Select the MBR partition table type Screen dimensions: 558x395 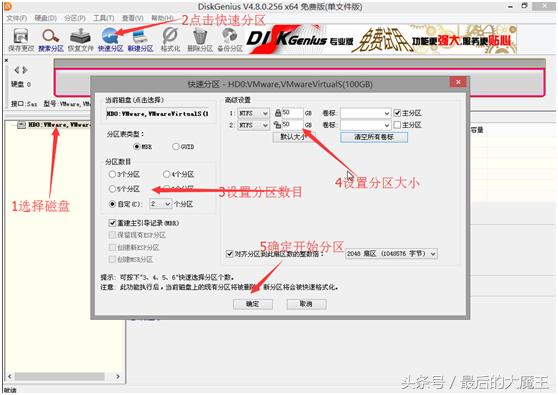(137, 147)
